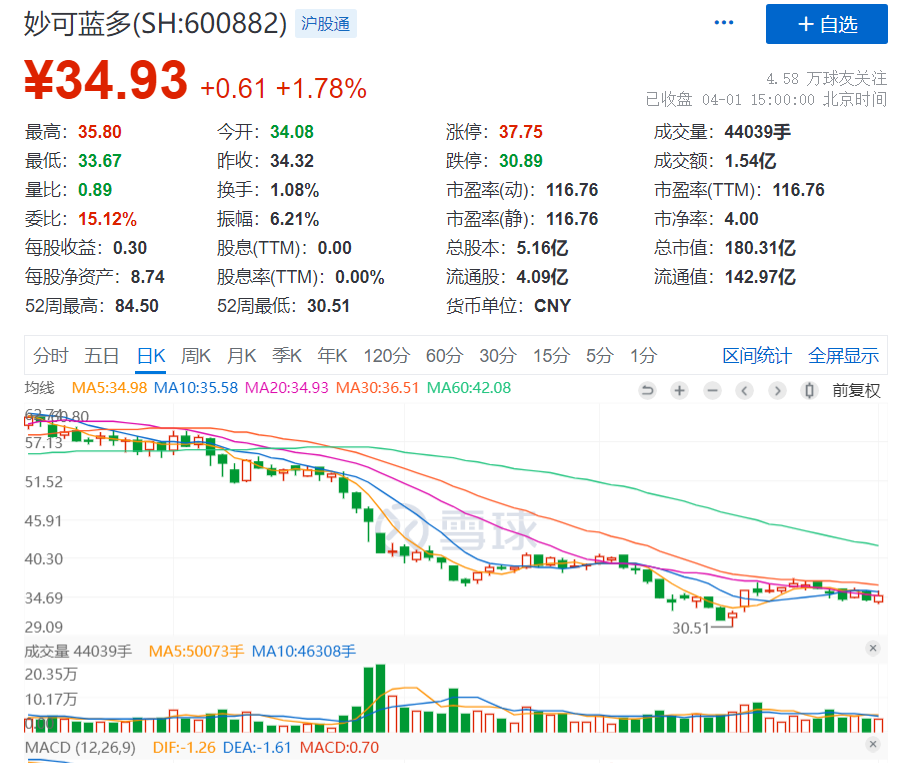The height and width of the screenshot is (763, 921).
Task: Click the 总市值 180.31亿 value
Action: click(x=760, y=248)
